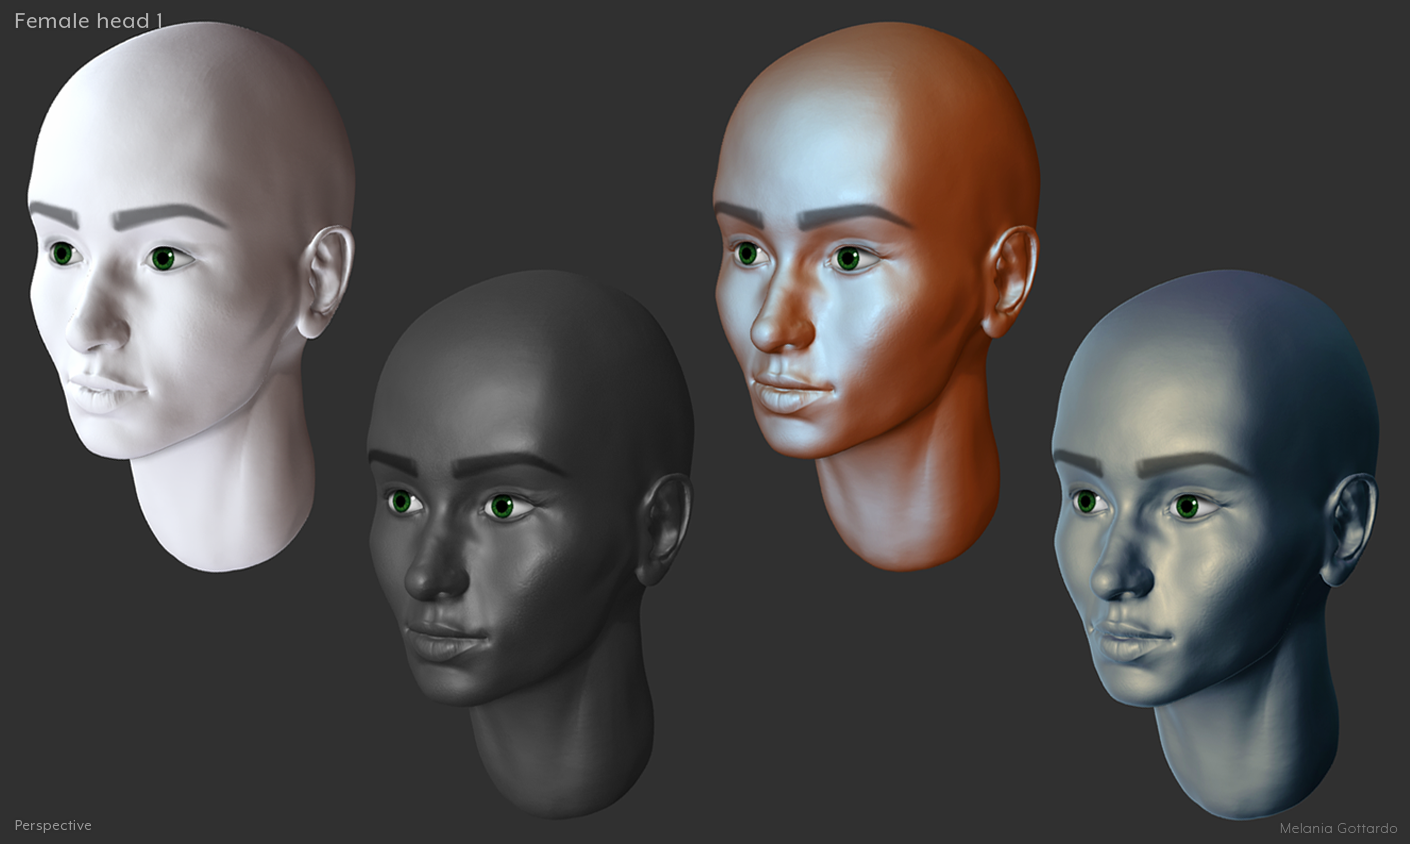Select the orange copper head render
This screenshot has height=844, width=1410.
point(877,295)
